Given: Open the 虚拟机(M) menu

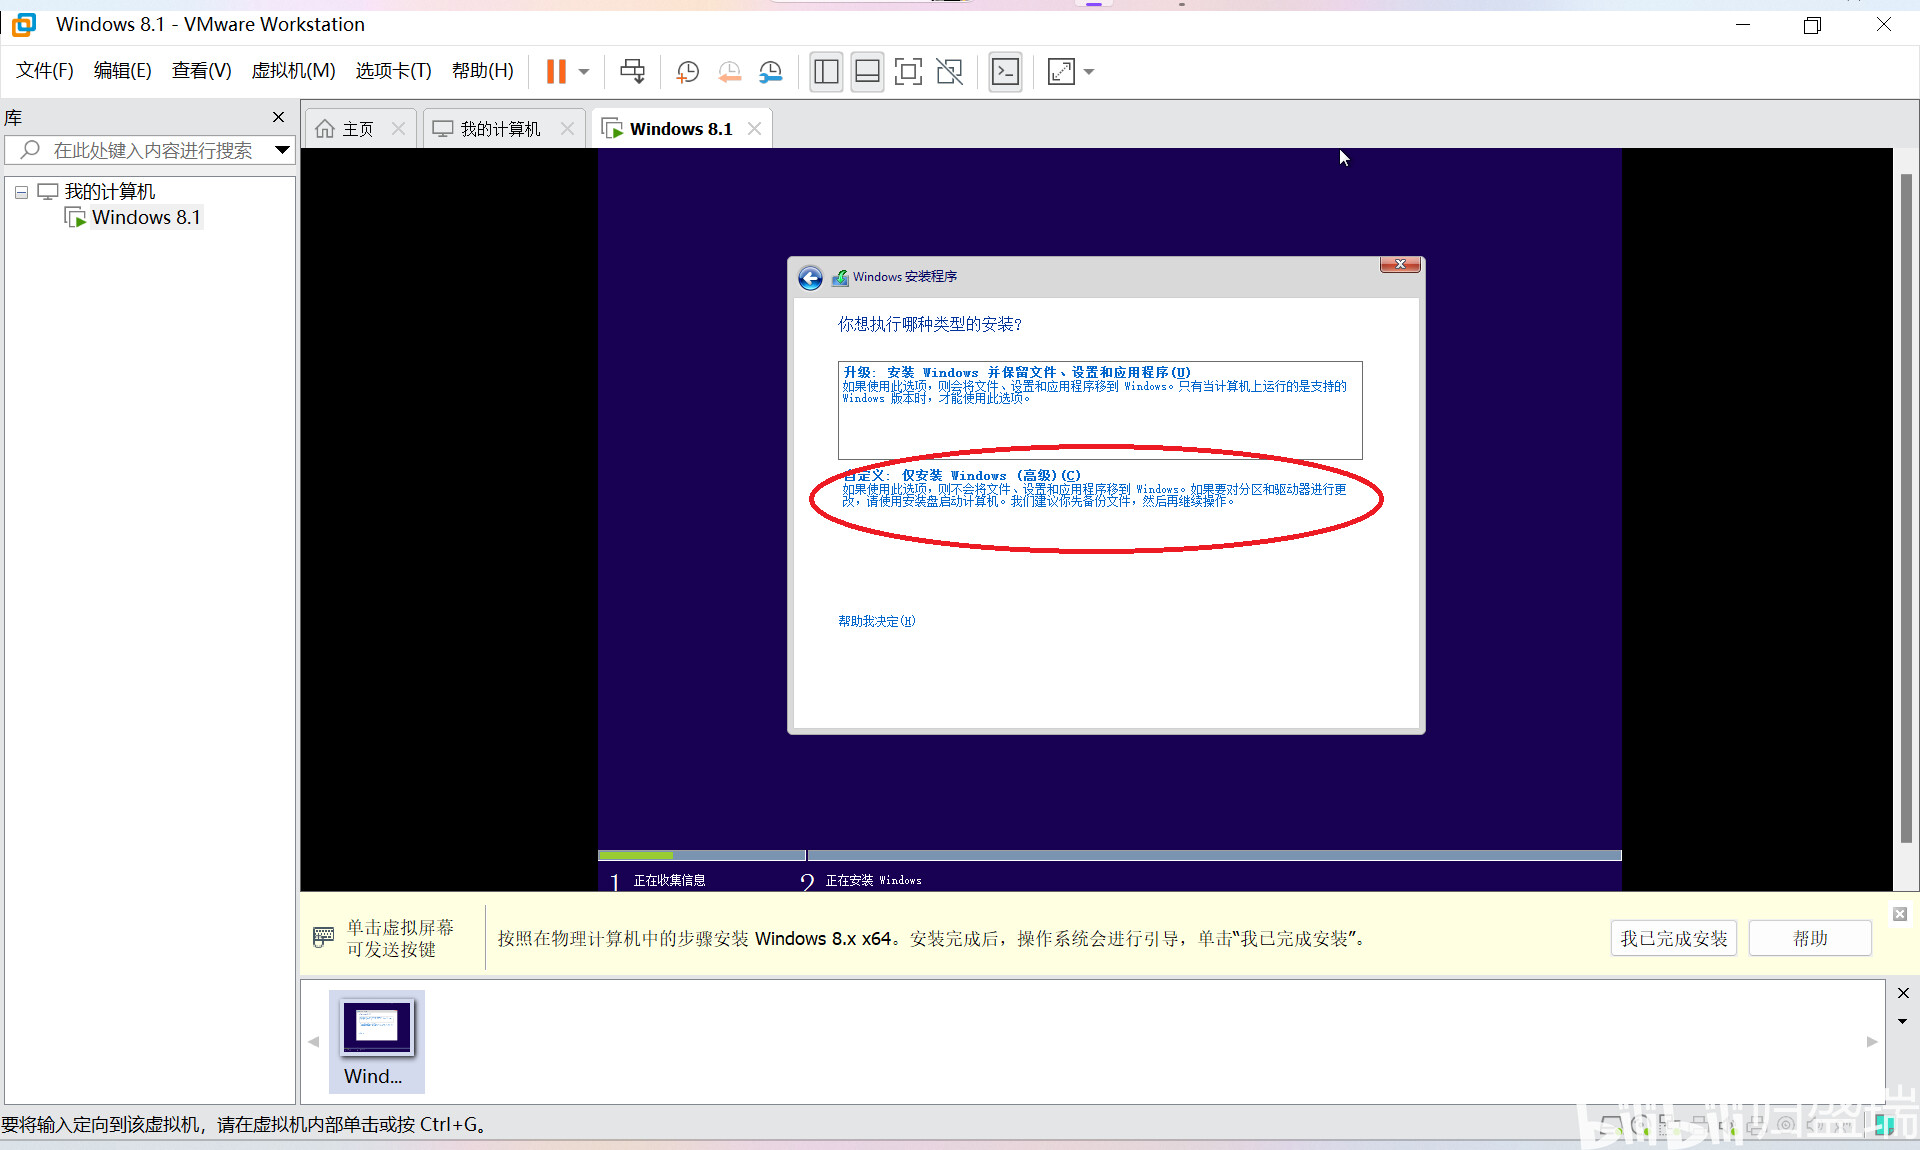Looking at the screenshot, I should (x=293, y=71).
